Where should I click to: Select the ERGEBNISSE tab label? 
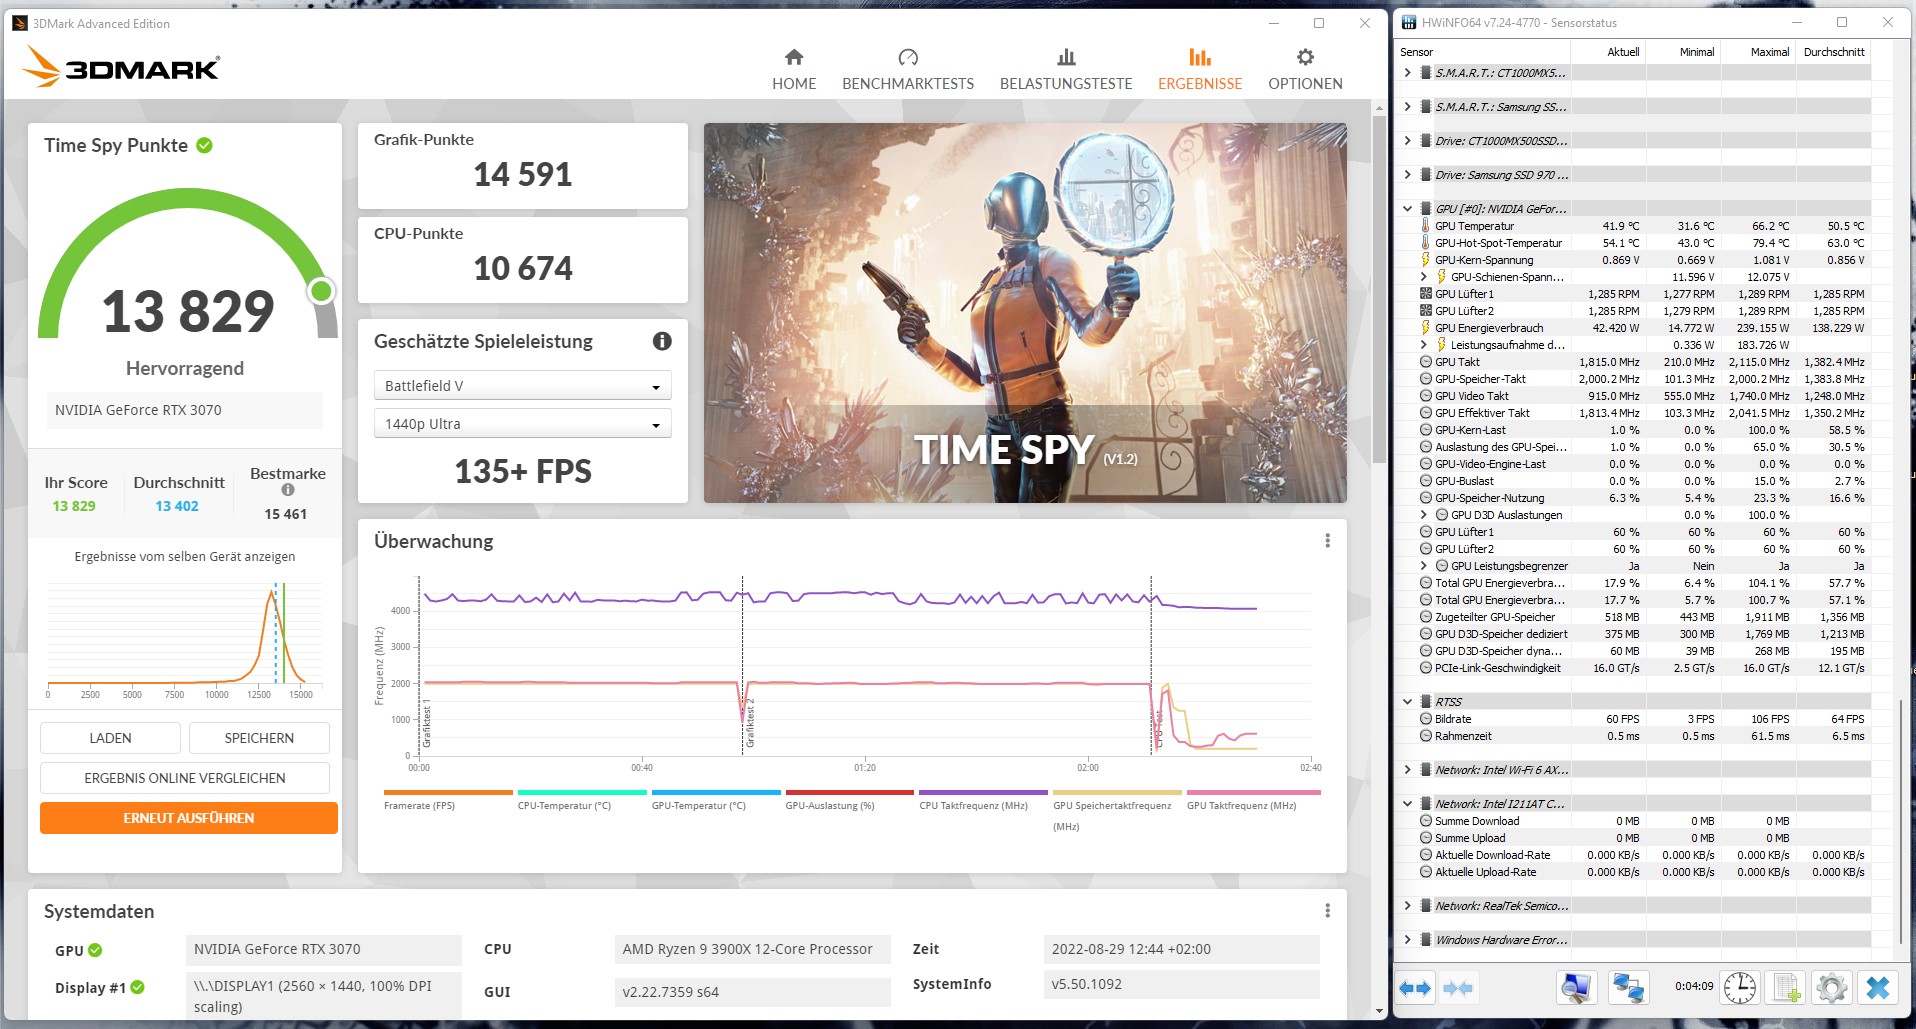1200,84
